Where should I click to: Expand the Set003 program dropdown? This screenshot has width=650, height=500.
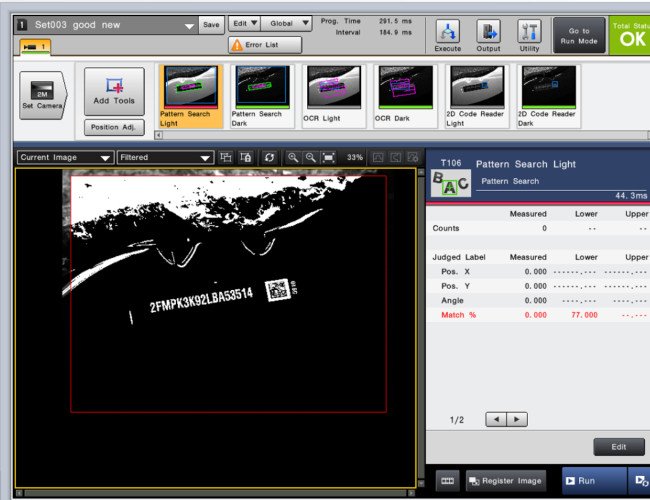(x=190, y=25)
